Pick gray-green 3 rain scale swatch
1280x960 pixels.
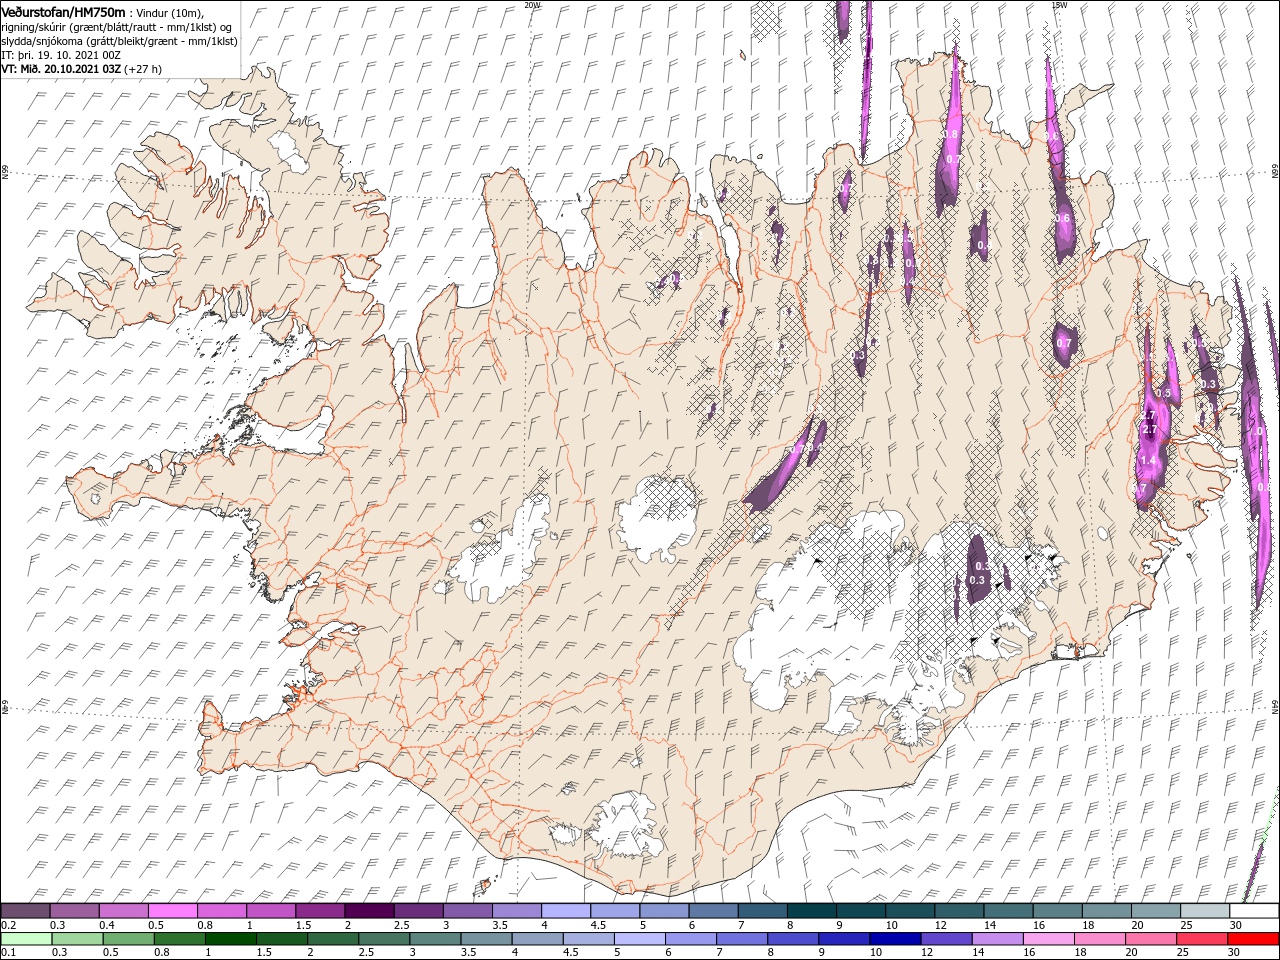[x=435, y=939]
